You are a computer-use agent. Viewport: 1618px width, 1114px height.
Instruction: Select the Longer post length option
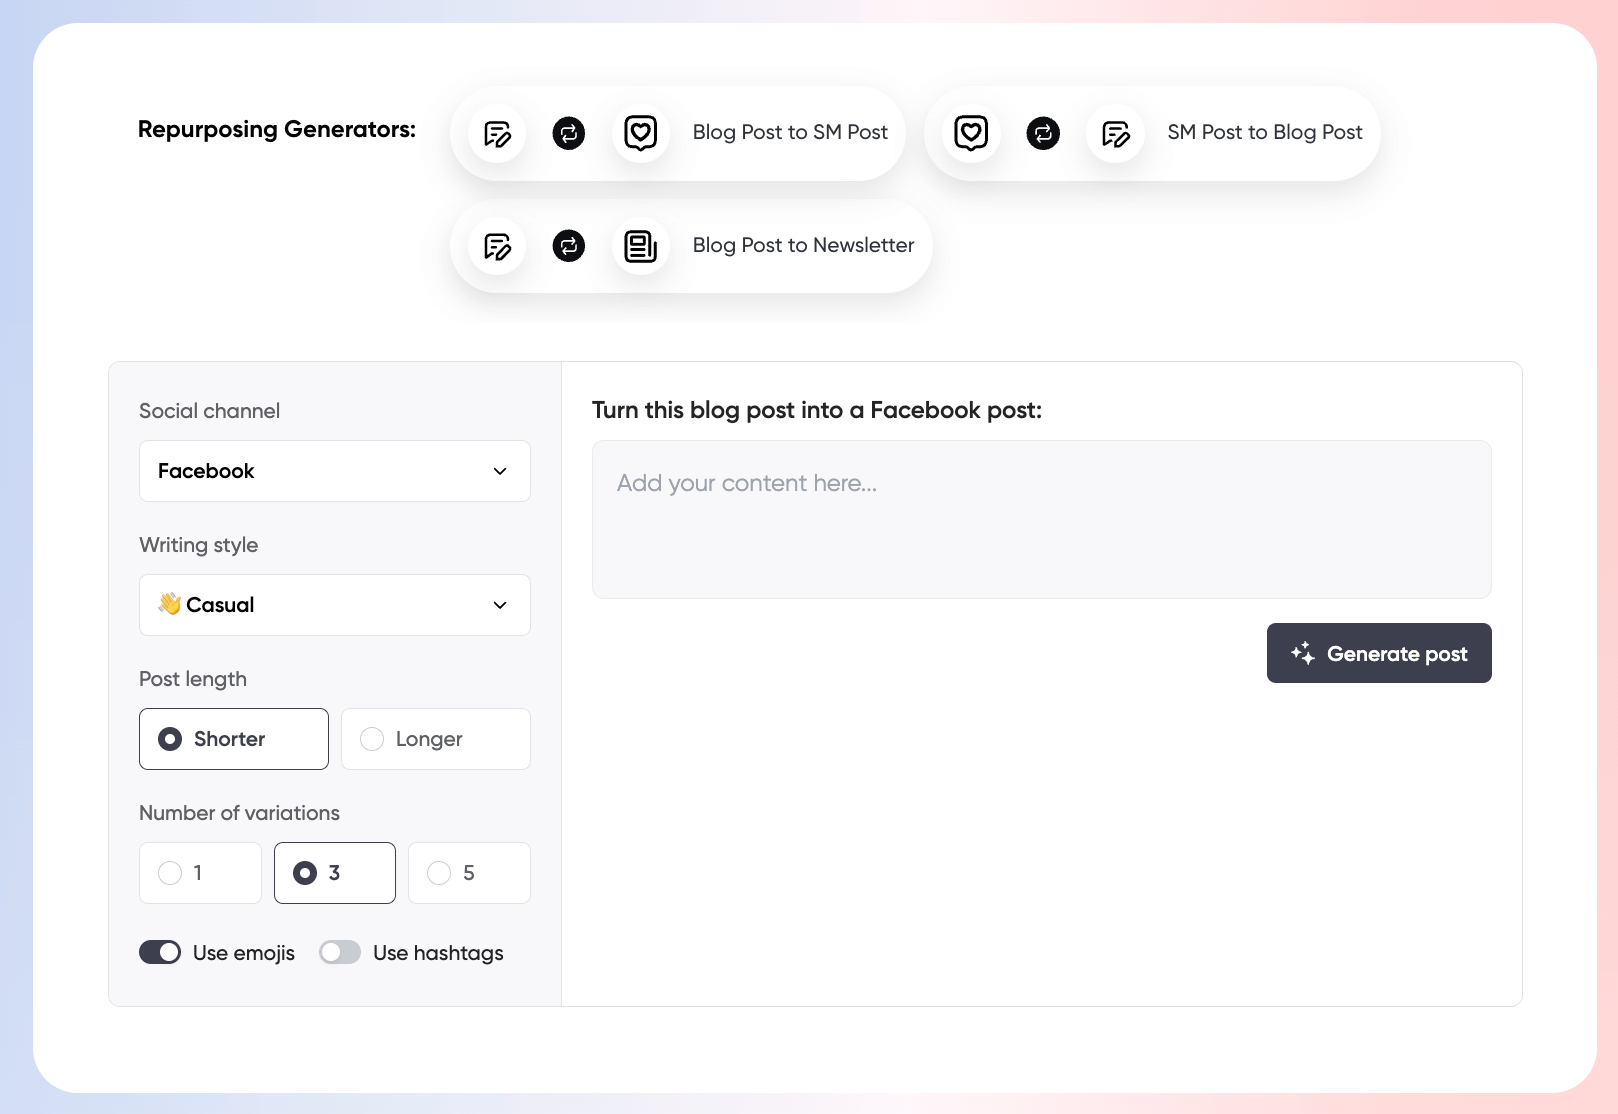pyautogui.click(x=435, y=739)
